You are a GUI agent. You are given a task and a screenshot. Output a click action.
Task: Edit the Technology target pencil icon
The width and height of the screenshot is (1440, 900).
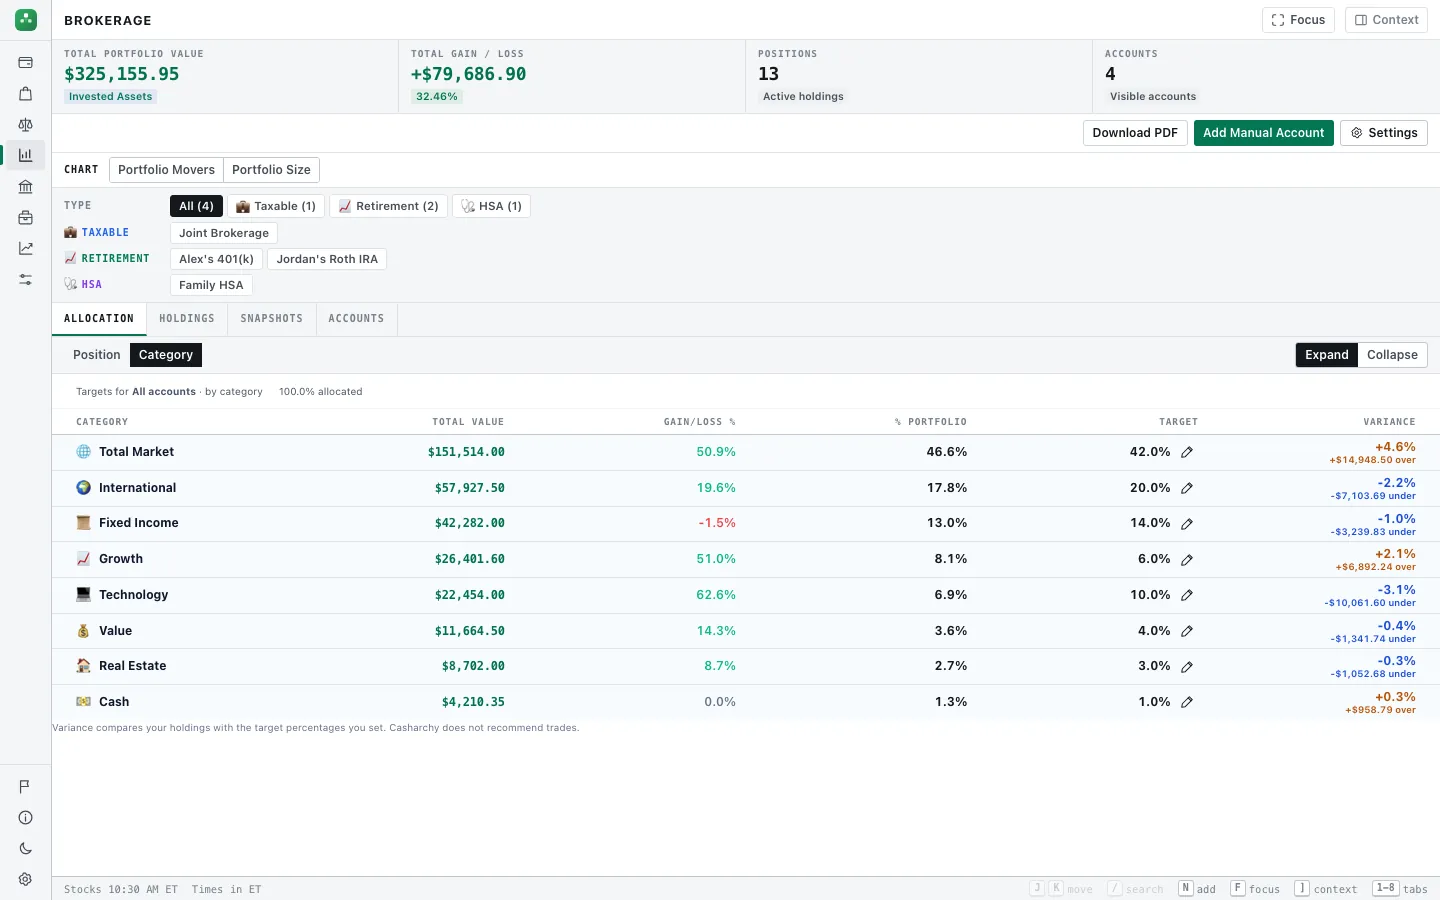coord(1187,595)
